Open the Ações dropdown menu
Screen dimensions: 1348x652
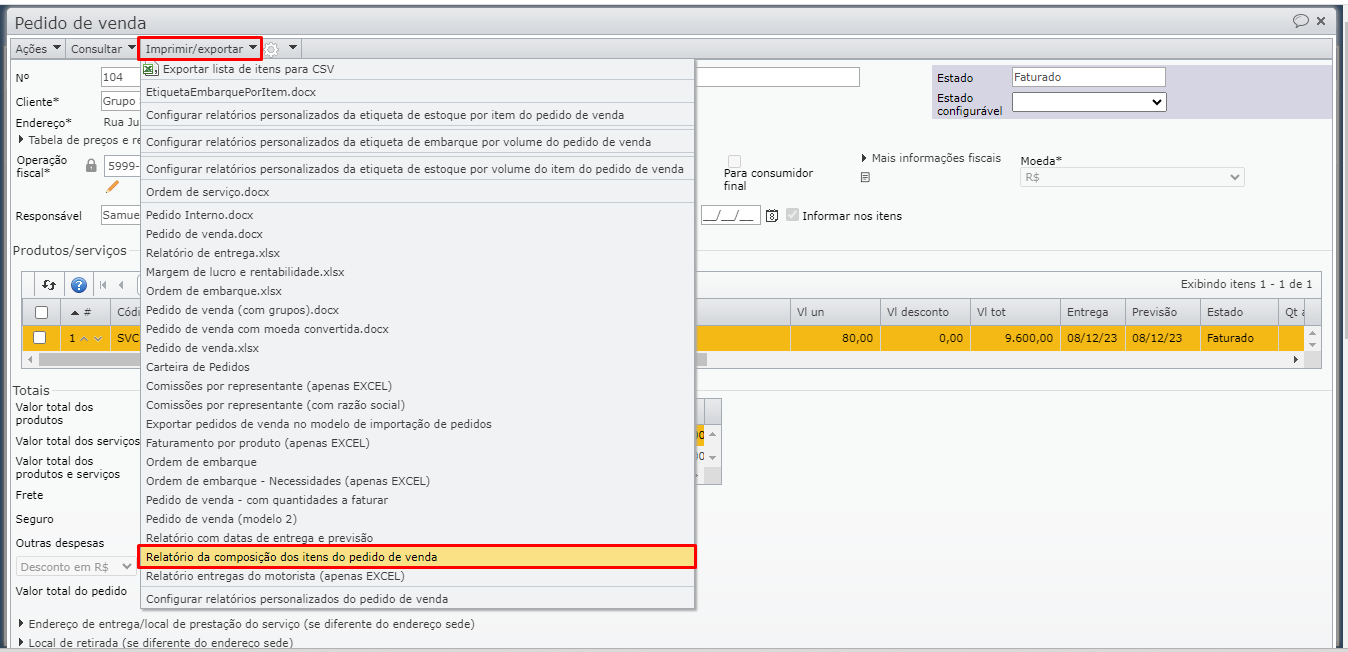[x=38, y=48]
